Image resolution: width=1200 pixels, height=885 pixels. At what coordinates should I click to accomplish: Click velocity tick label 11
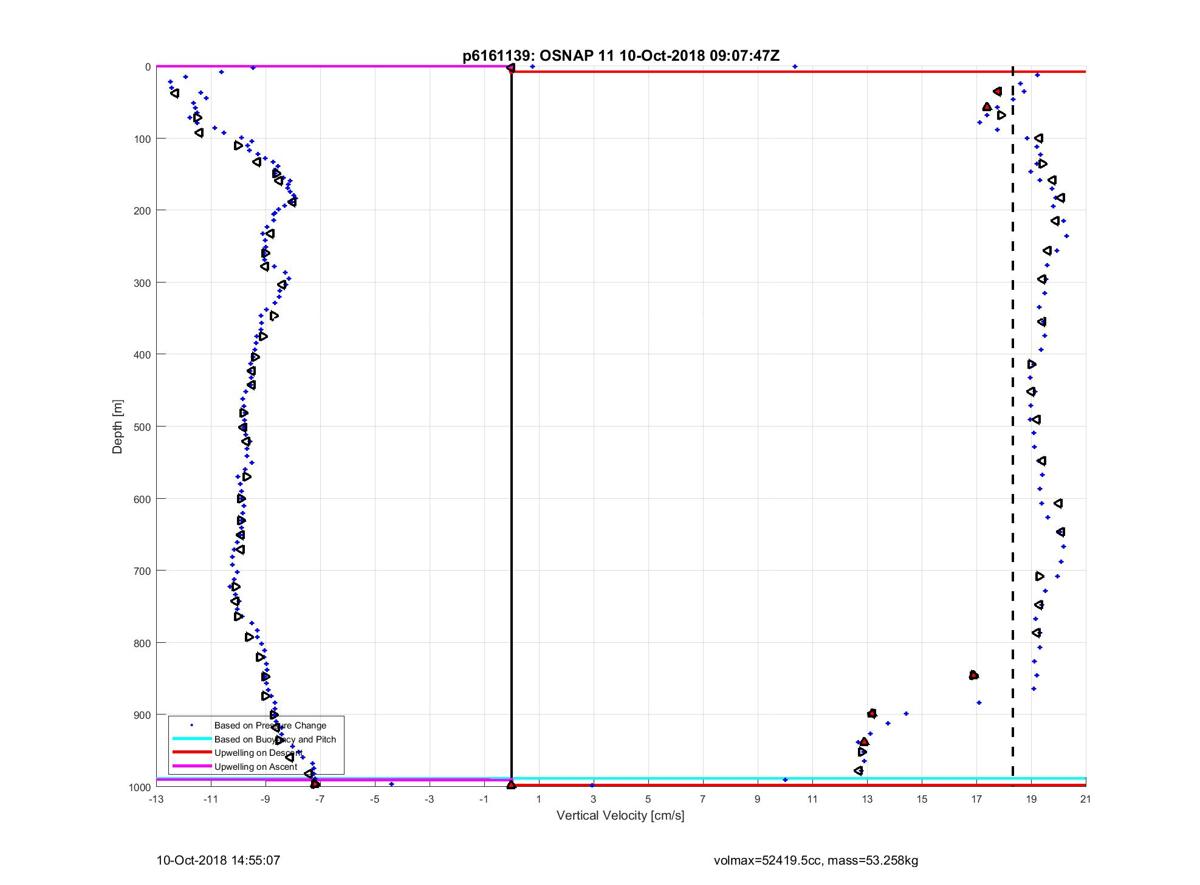coord(812,799)
